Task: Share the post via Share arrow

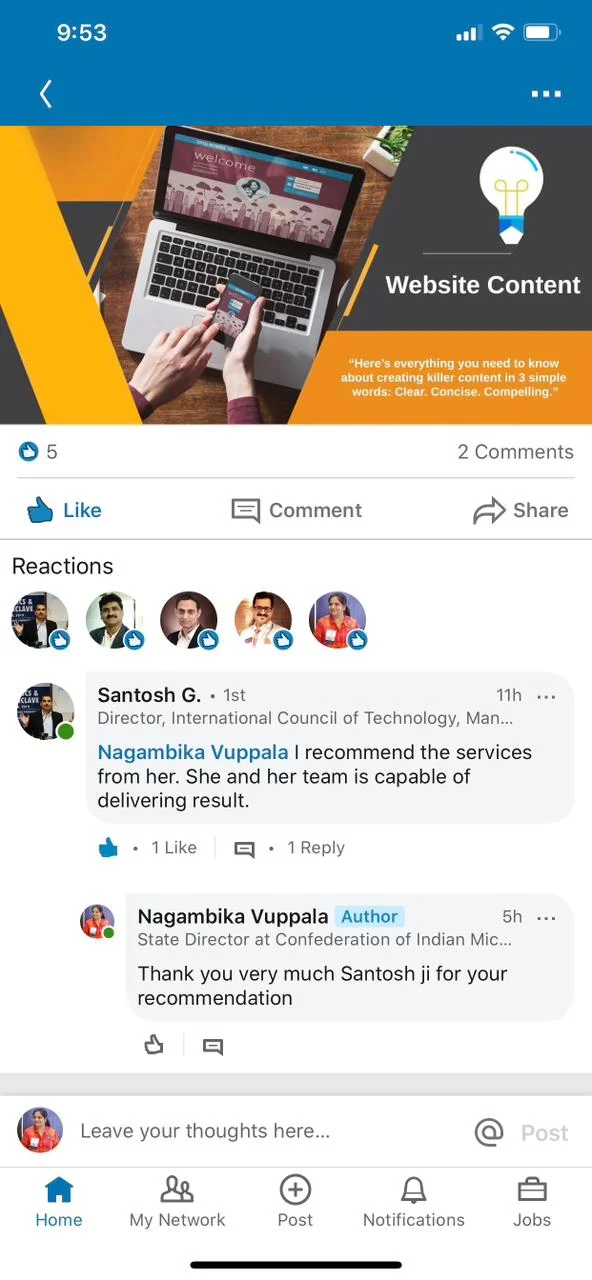Action: pyautogui.click(x=520, y=510)
